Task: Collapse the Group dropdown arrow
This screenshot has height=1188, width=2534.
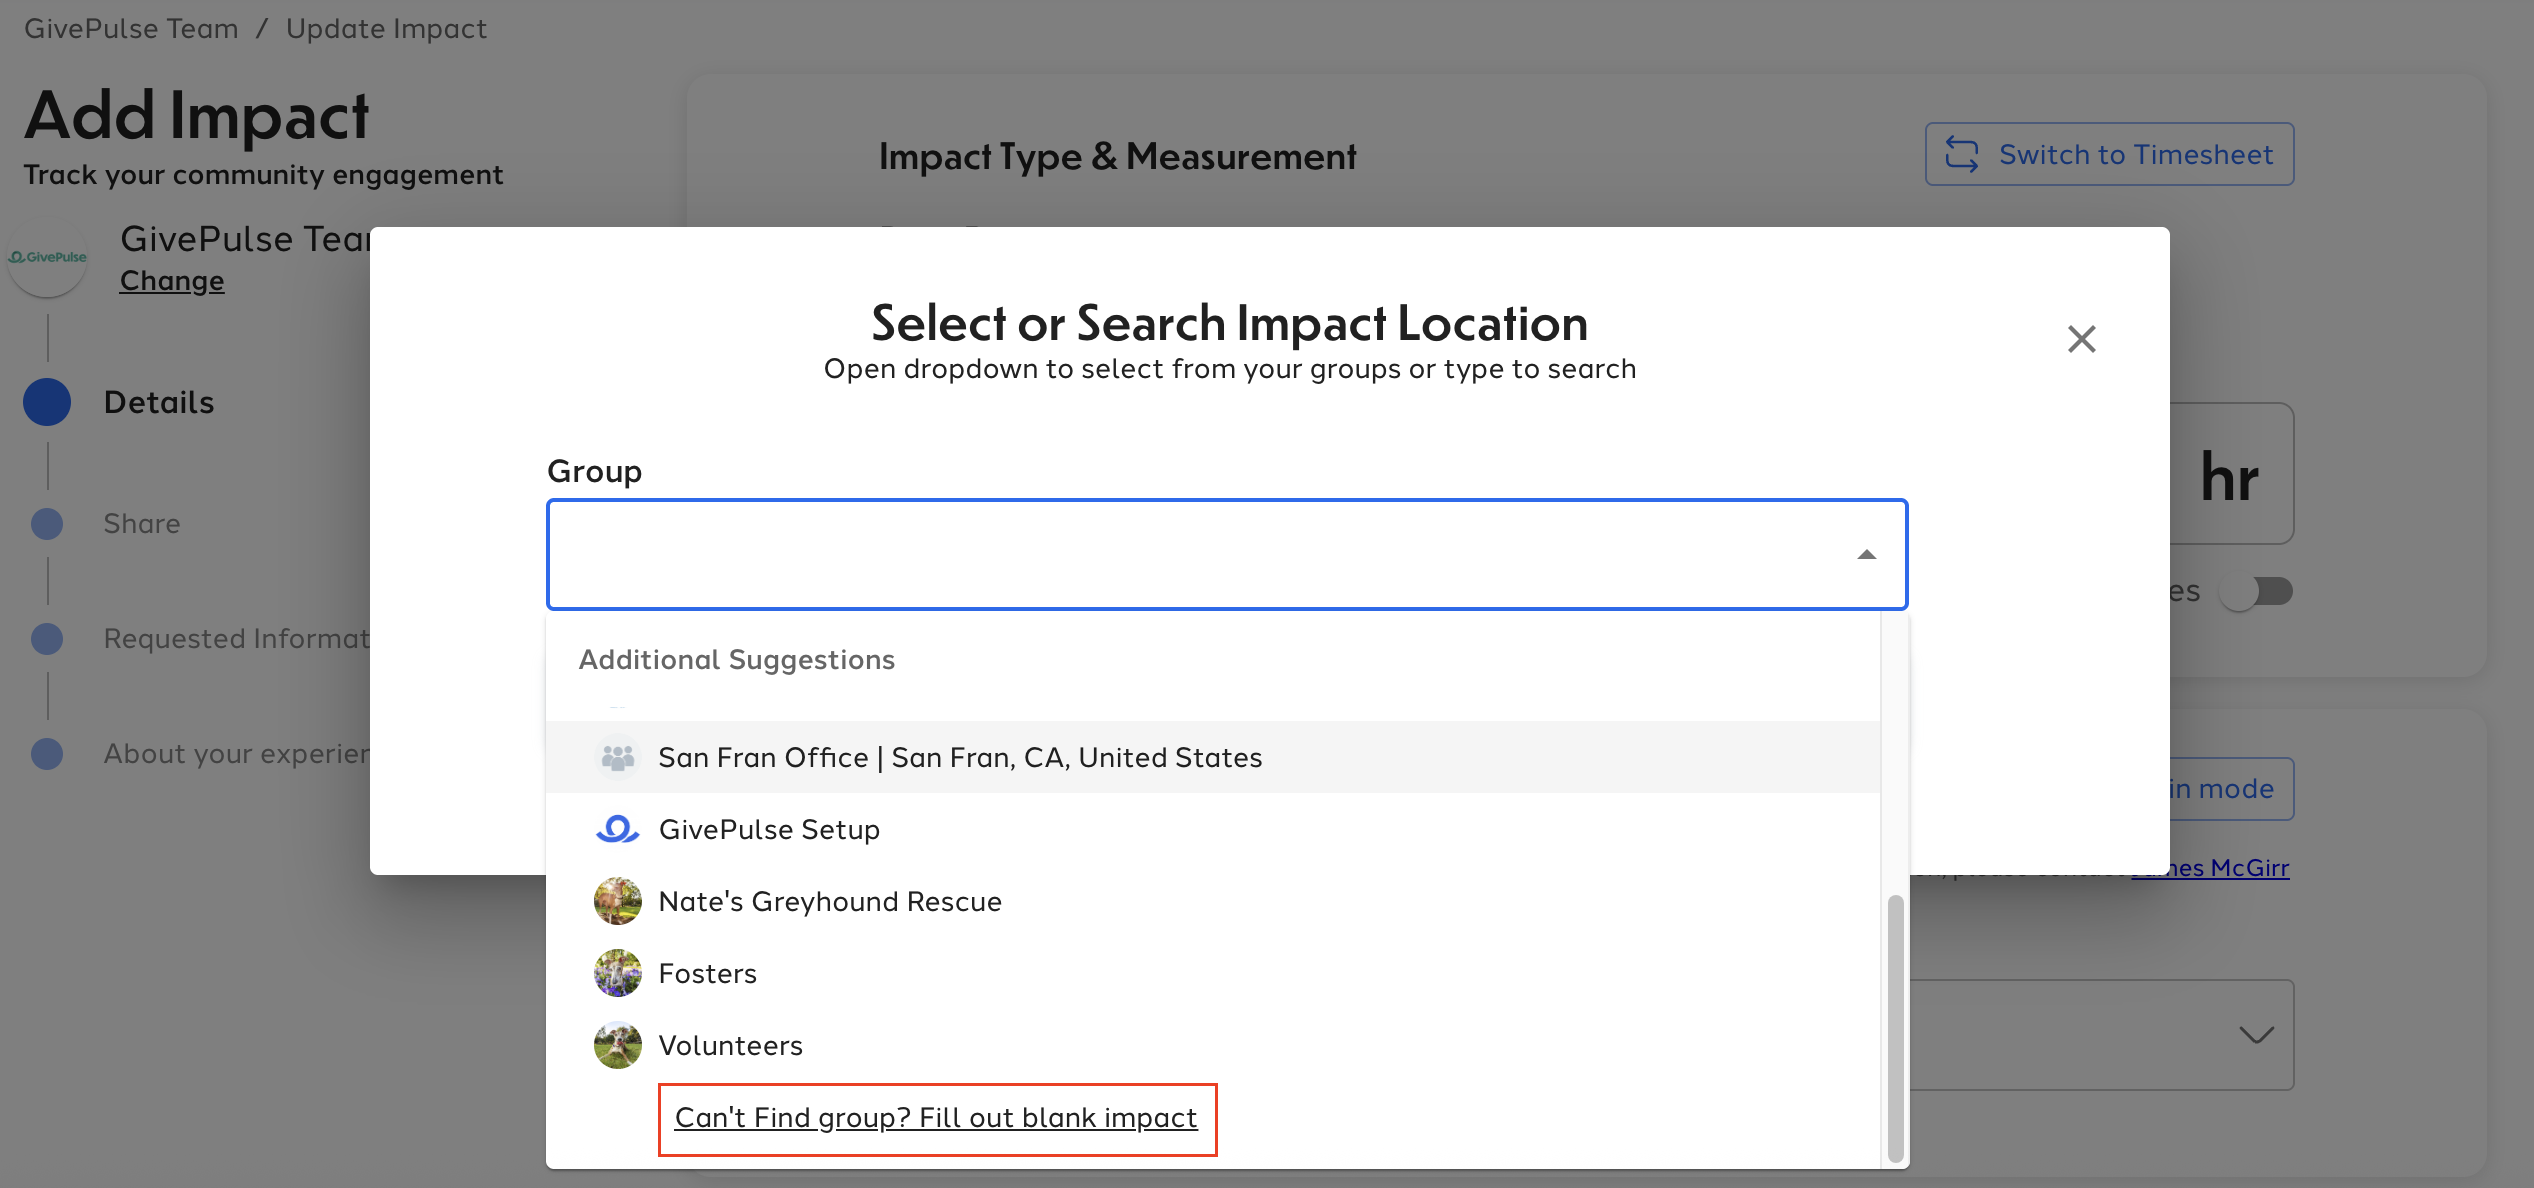Action: tap(1866, 555)
